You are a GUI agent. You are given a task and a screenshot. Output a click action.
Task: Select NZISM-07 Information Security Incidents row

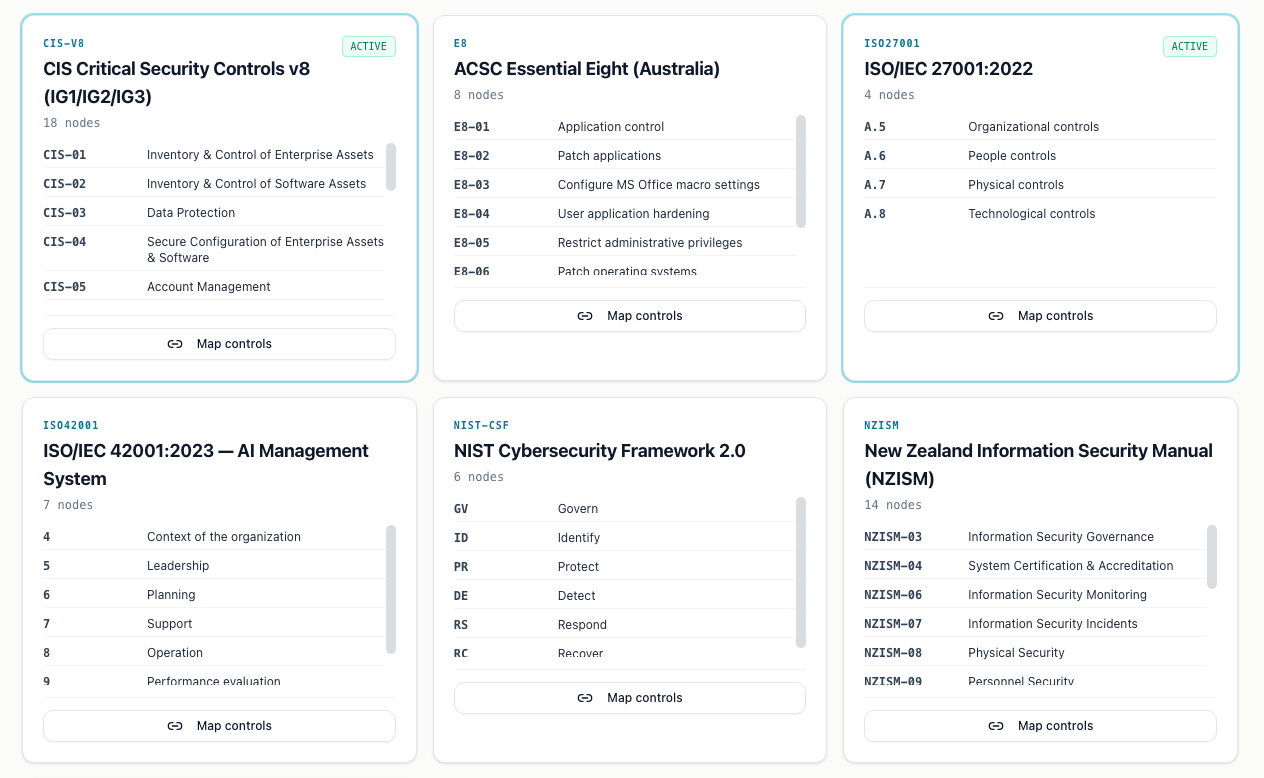[x=1035, y=624]
